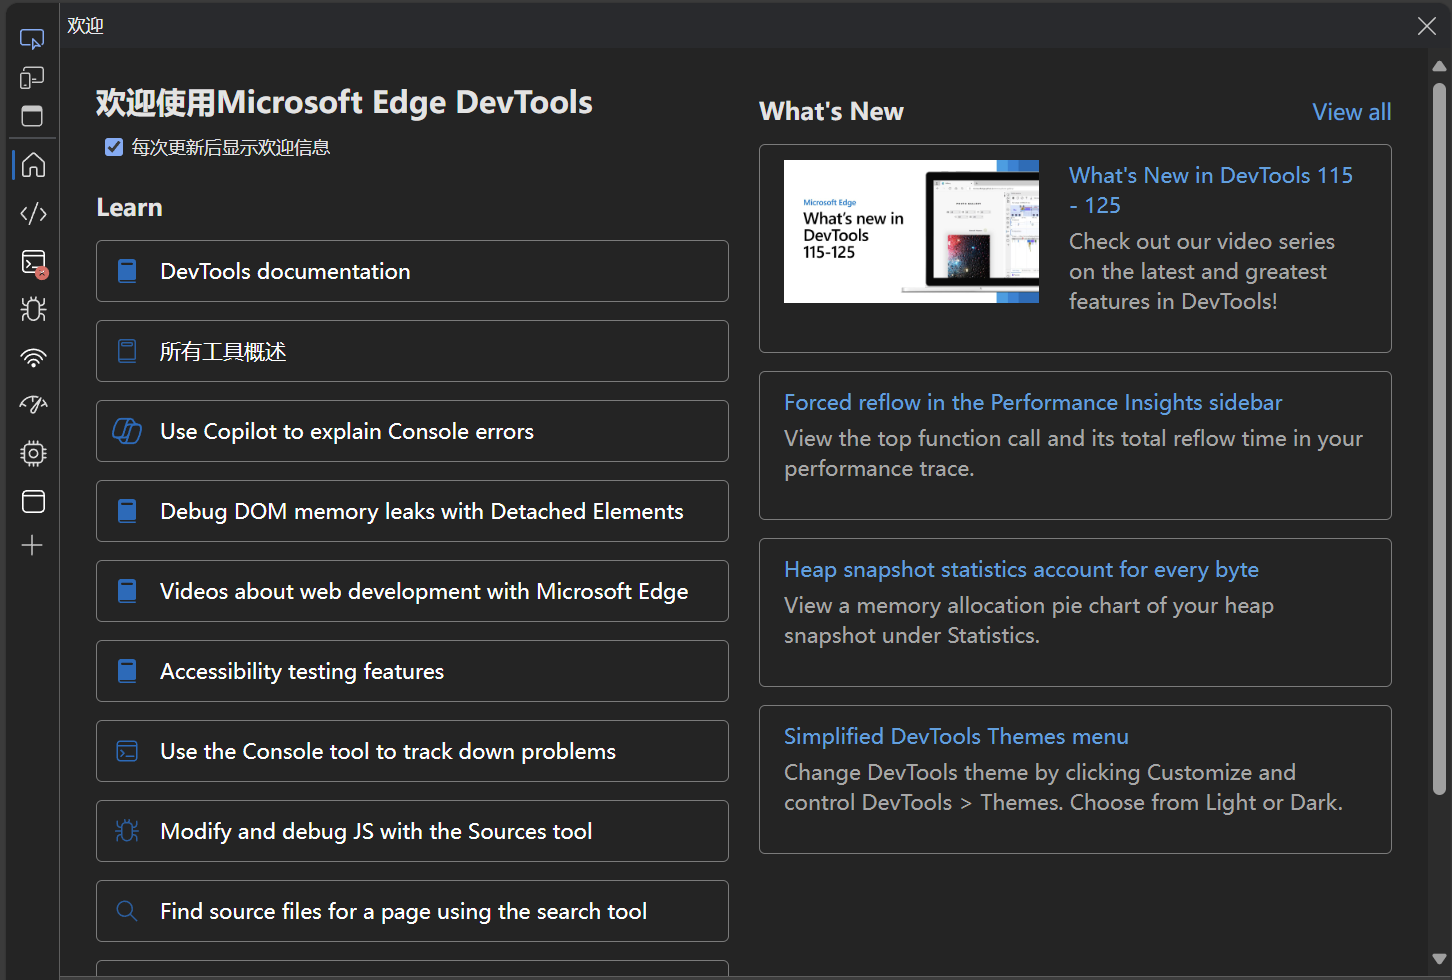Toggle device emulation icon
Screen dimensions: 1452x980
click(x=32, y=78)
